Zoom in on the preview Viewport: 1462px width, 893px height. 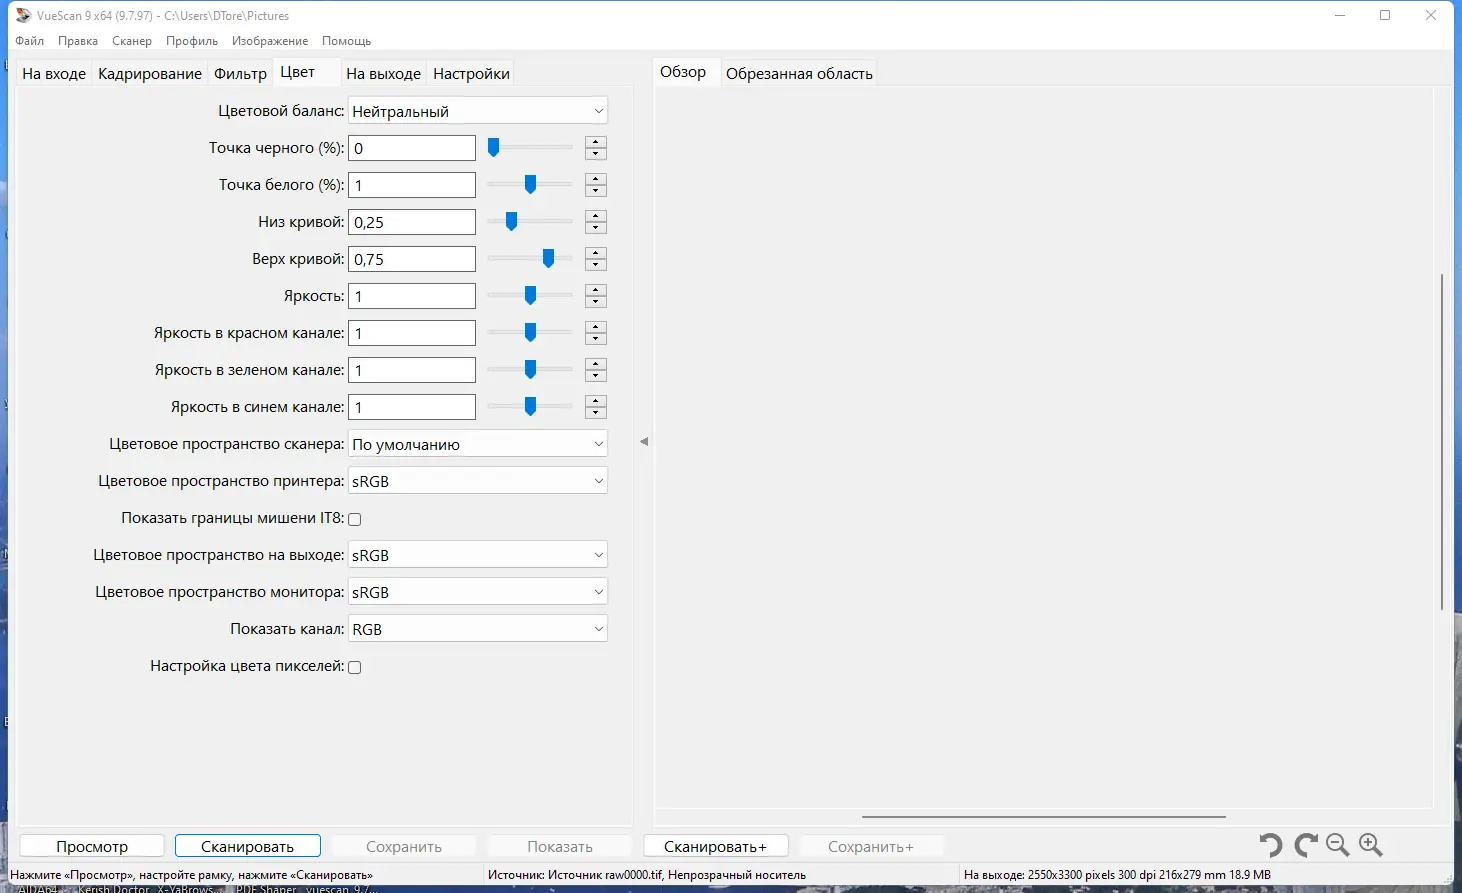1371,846
